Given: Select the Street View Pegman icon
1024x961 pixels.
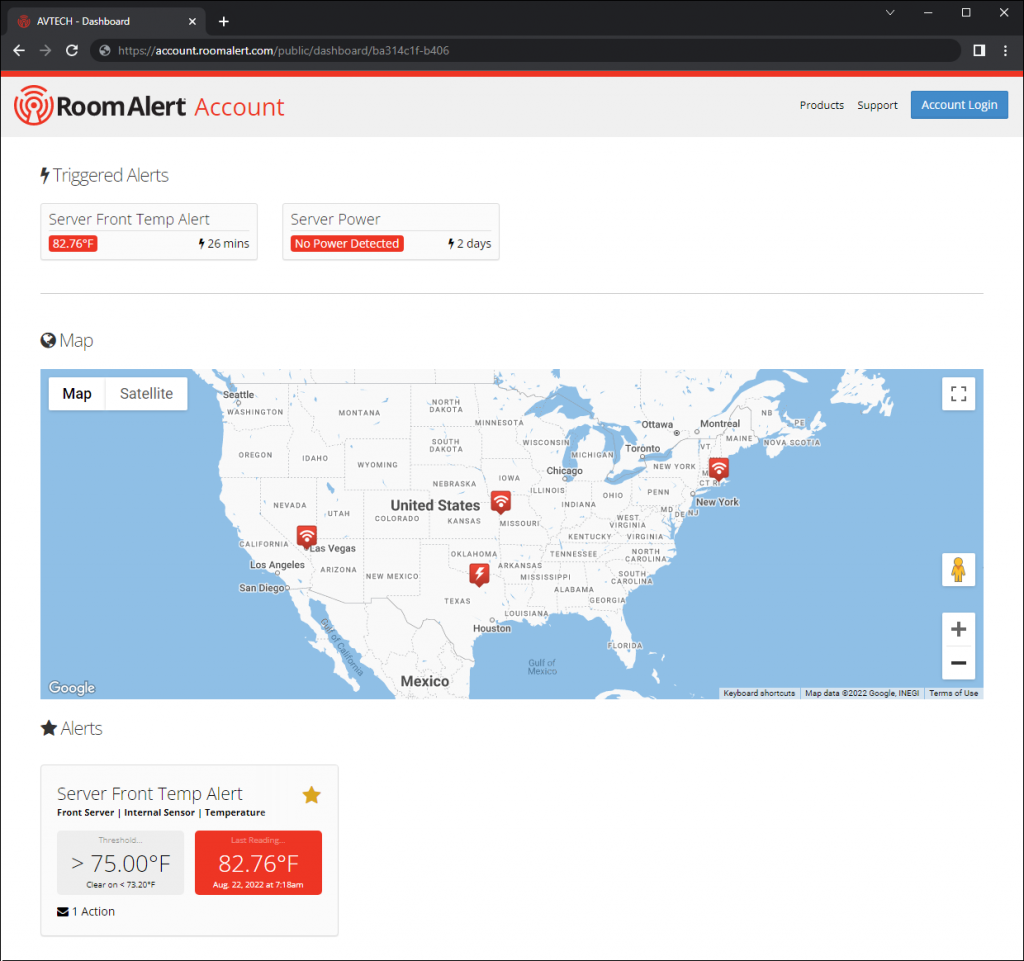Looking at the screenshot, I should [958, 569].
